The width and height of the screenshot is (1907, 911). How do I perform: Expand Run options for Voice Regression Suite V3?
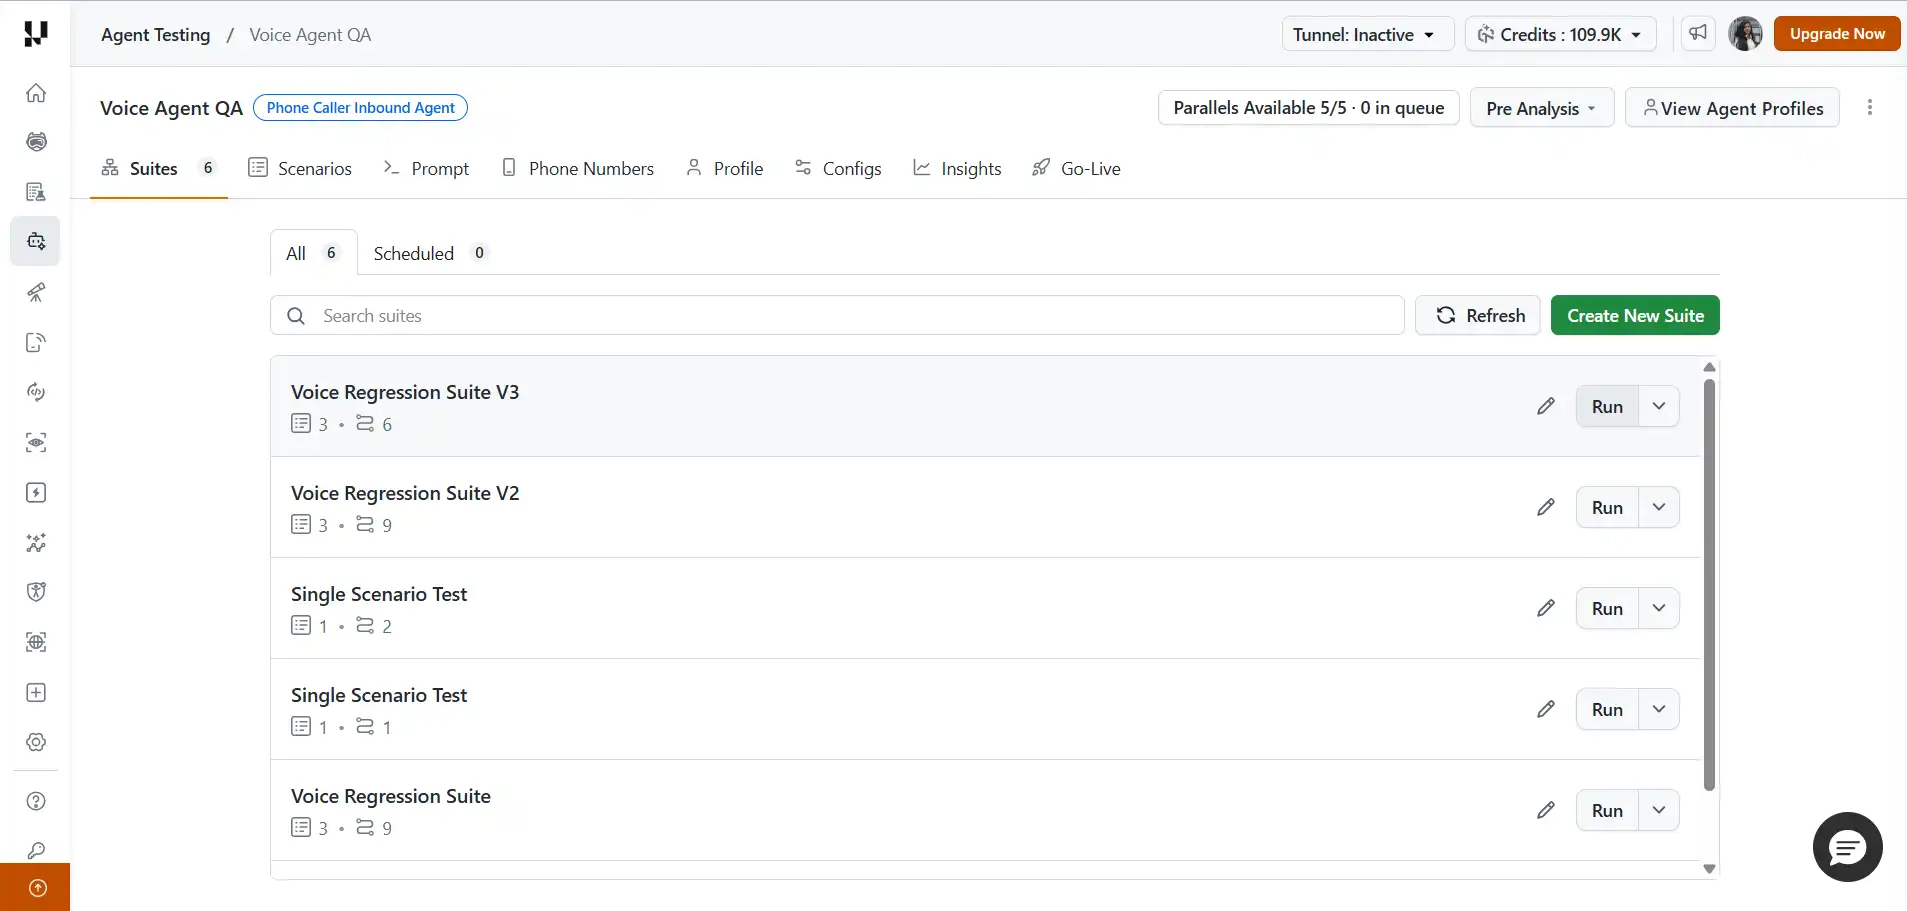click(1659, 406)
